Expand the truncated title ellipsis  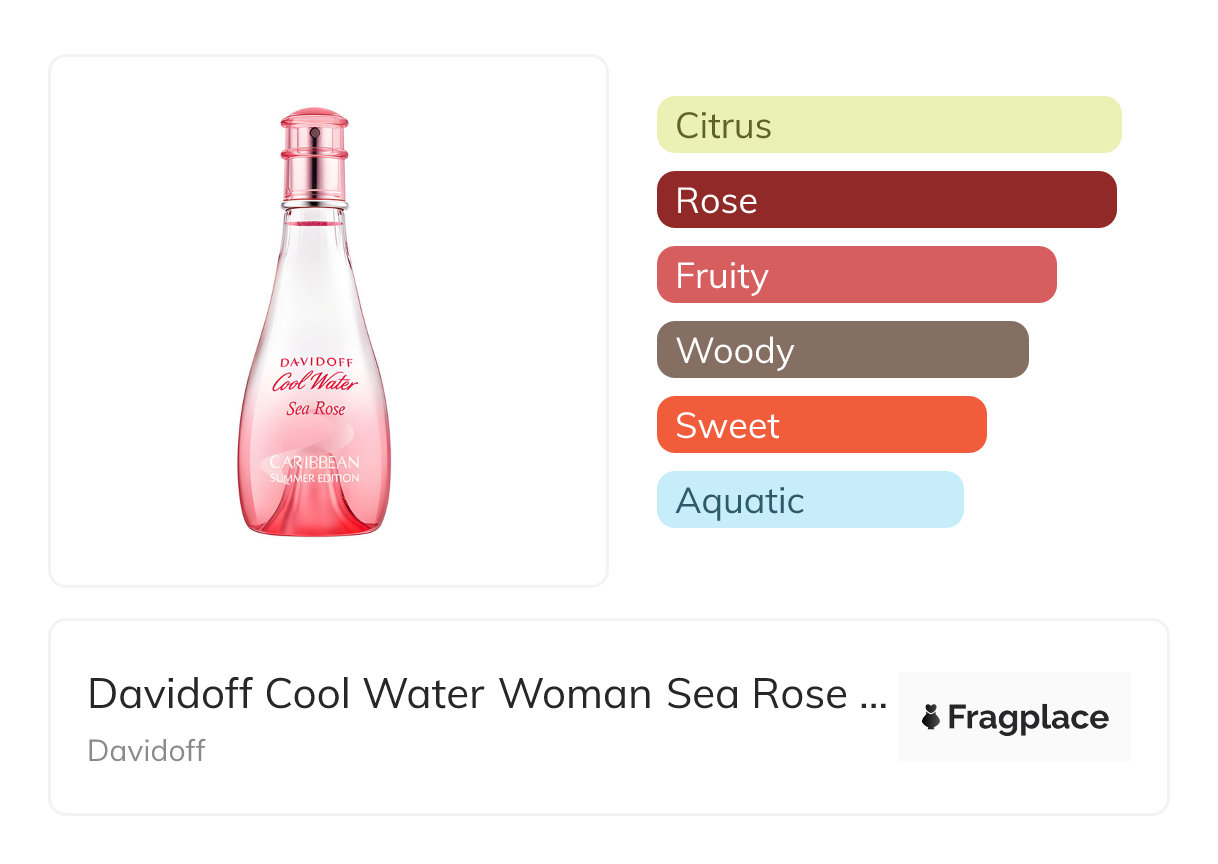(873, 695)
